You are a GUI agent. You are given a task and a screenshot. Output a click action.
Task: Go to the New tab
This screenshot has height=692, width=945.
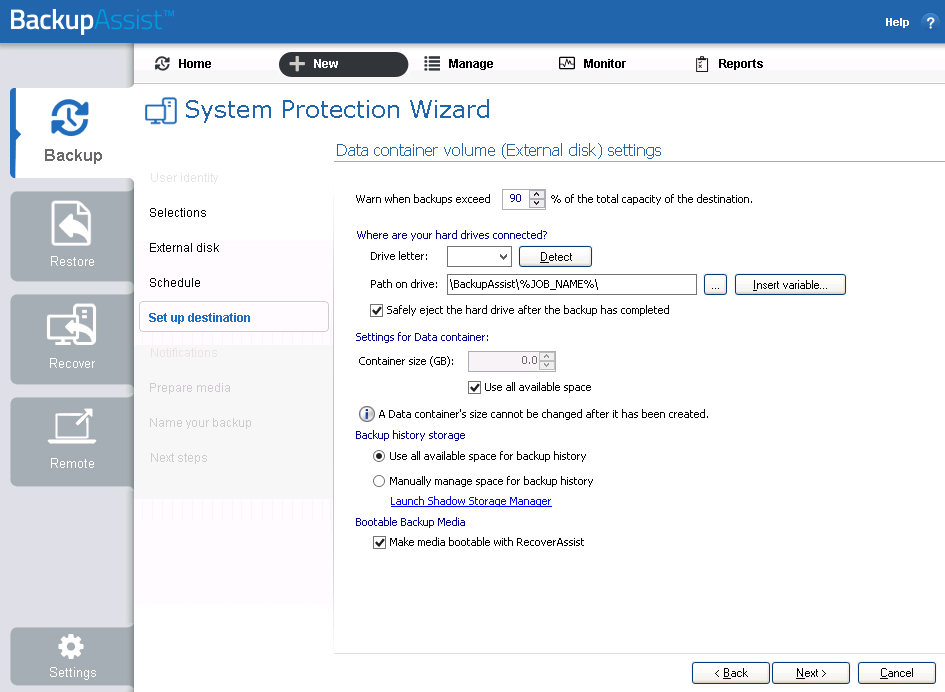[344, 64]
